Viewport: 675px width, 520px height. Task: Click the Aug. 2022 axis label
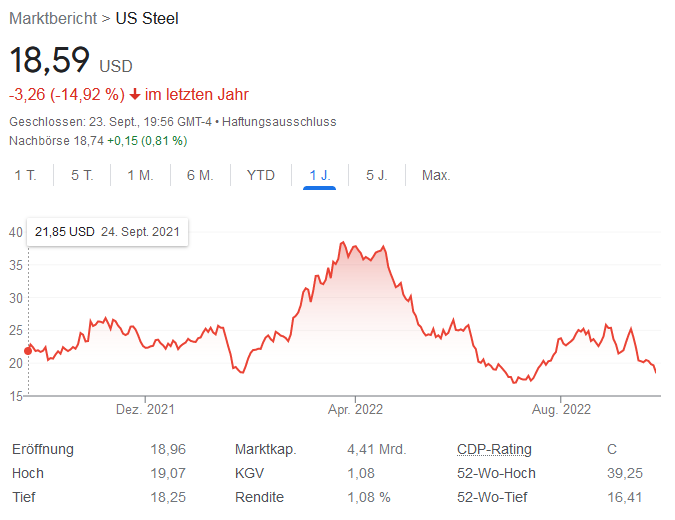coord(561,409)
